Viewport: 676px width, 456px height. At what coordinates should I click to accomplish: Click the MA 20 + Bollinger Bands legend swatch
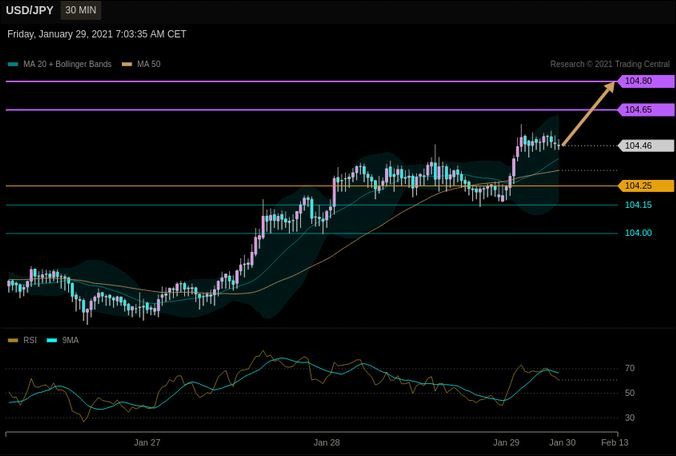pos(13,64)
